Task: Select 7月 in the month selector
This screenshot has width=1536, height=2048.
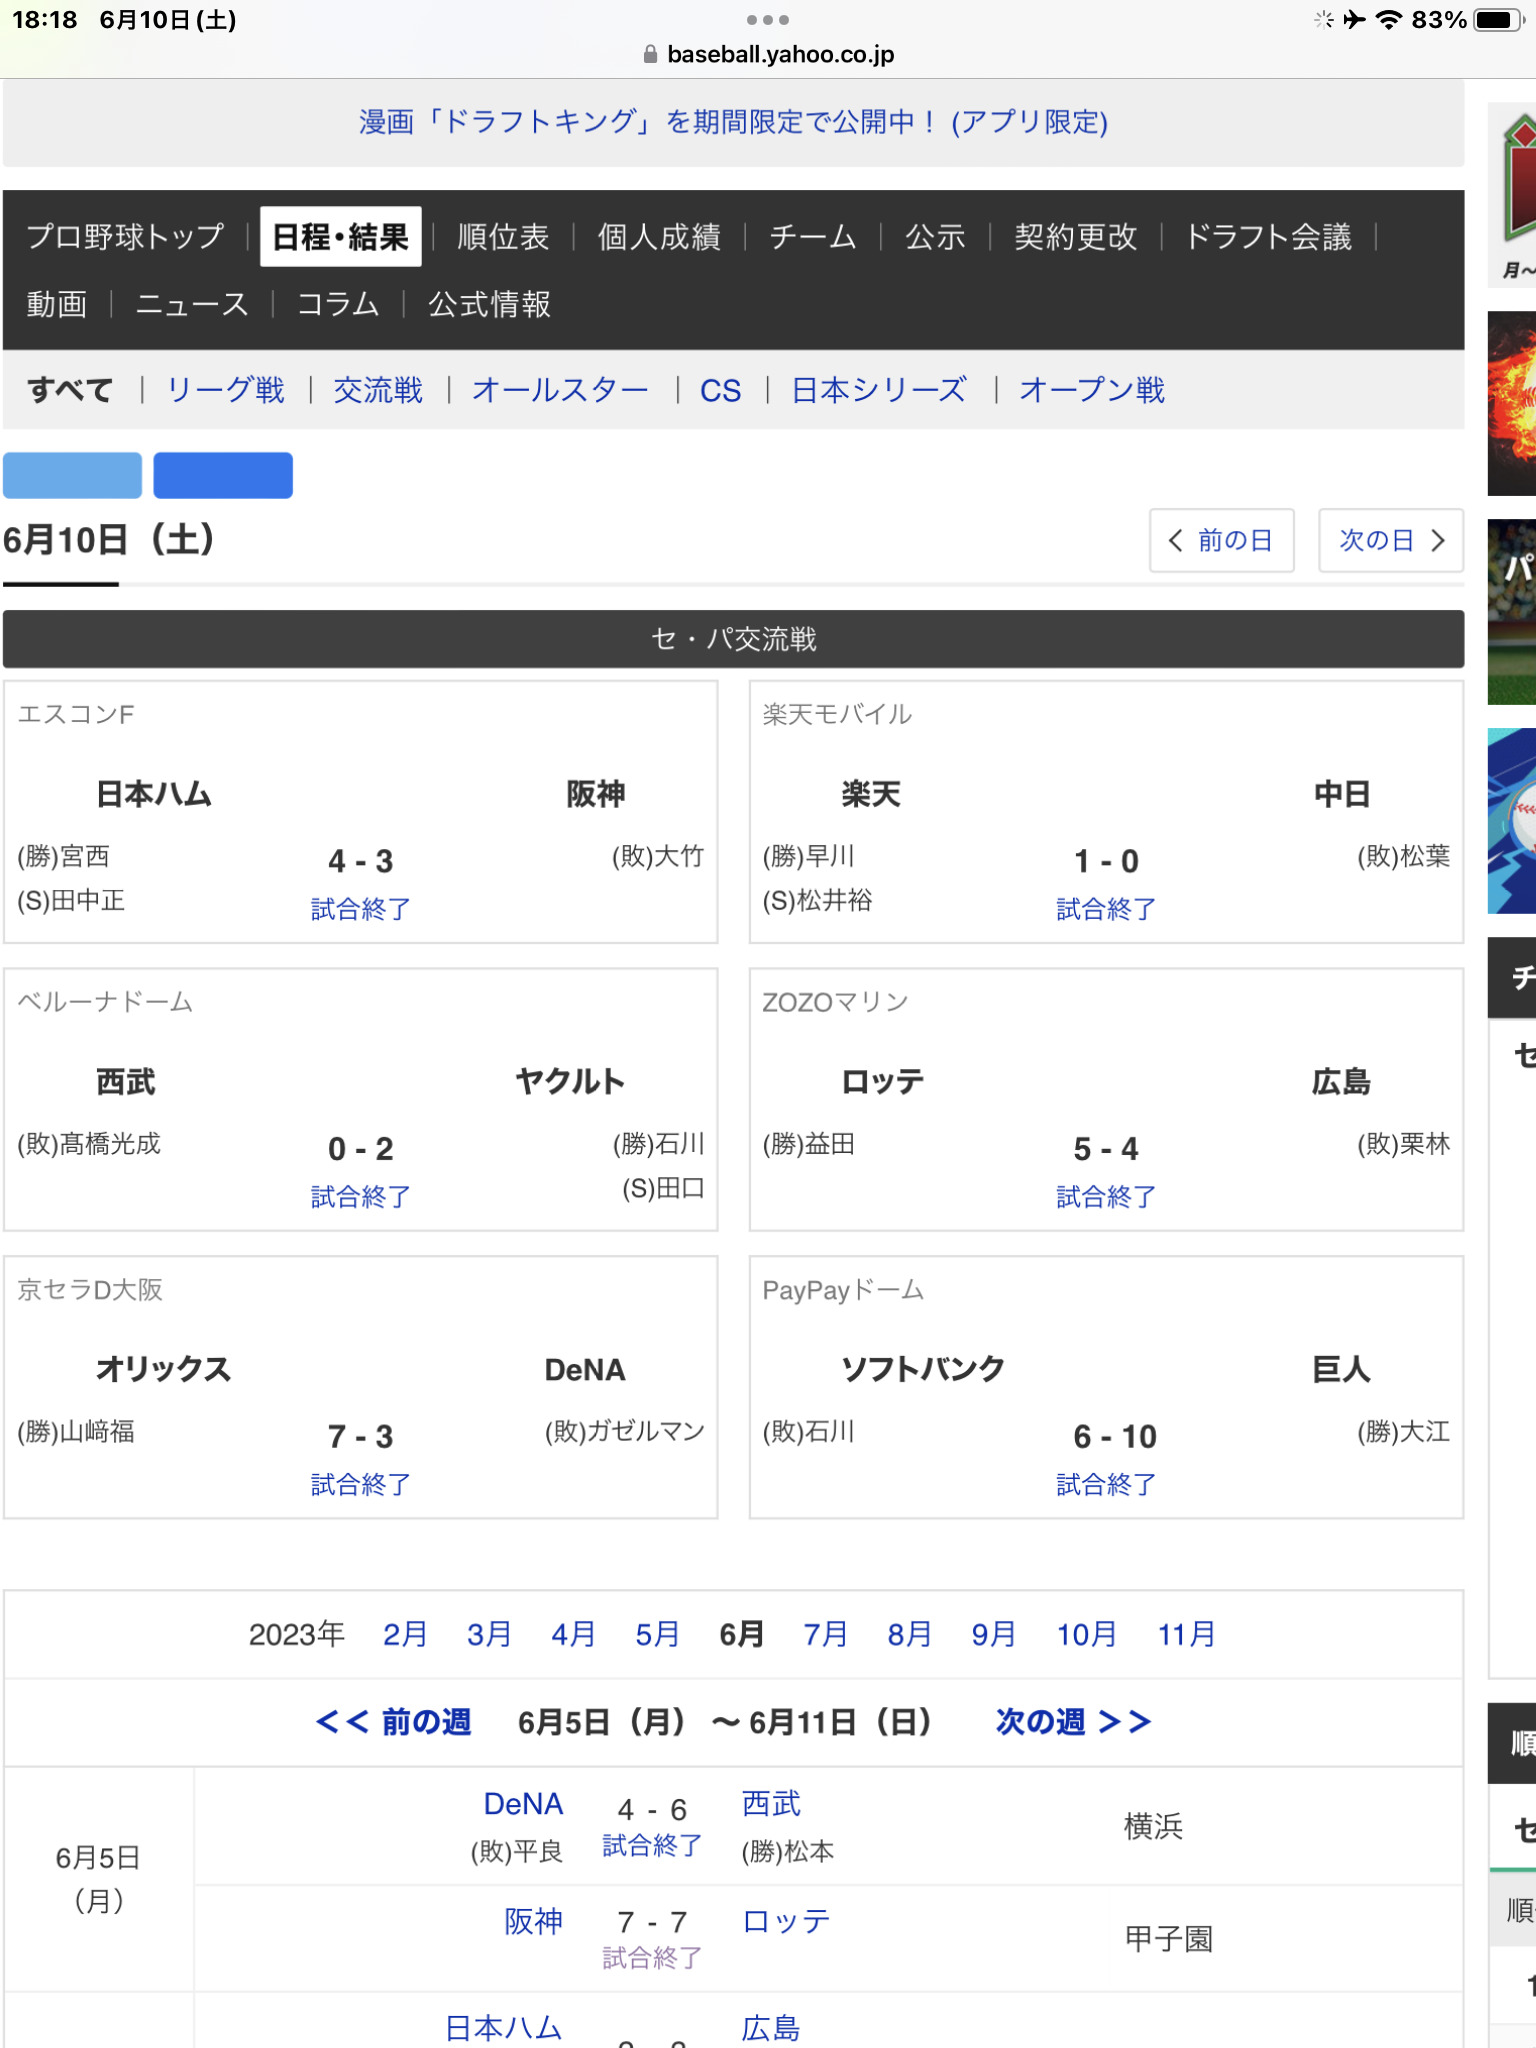Action: (x=825, y=1634)
